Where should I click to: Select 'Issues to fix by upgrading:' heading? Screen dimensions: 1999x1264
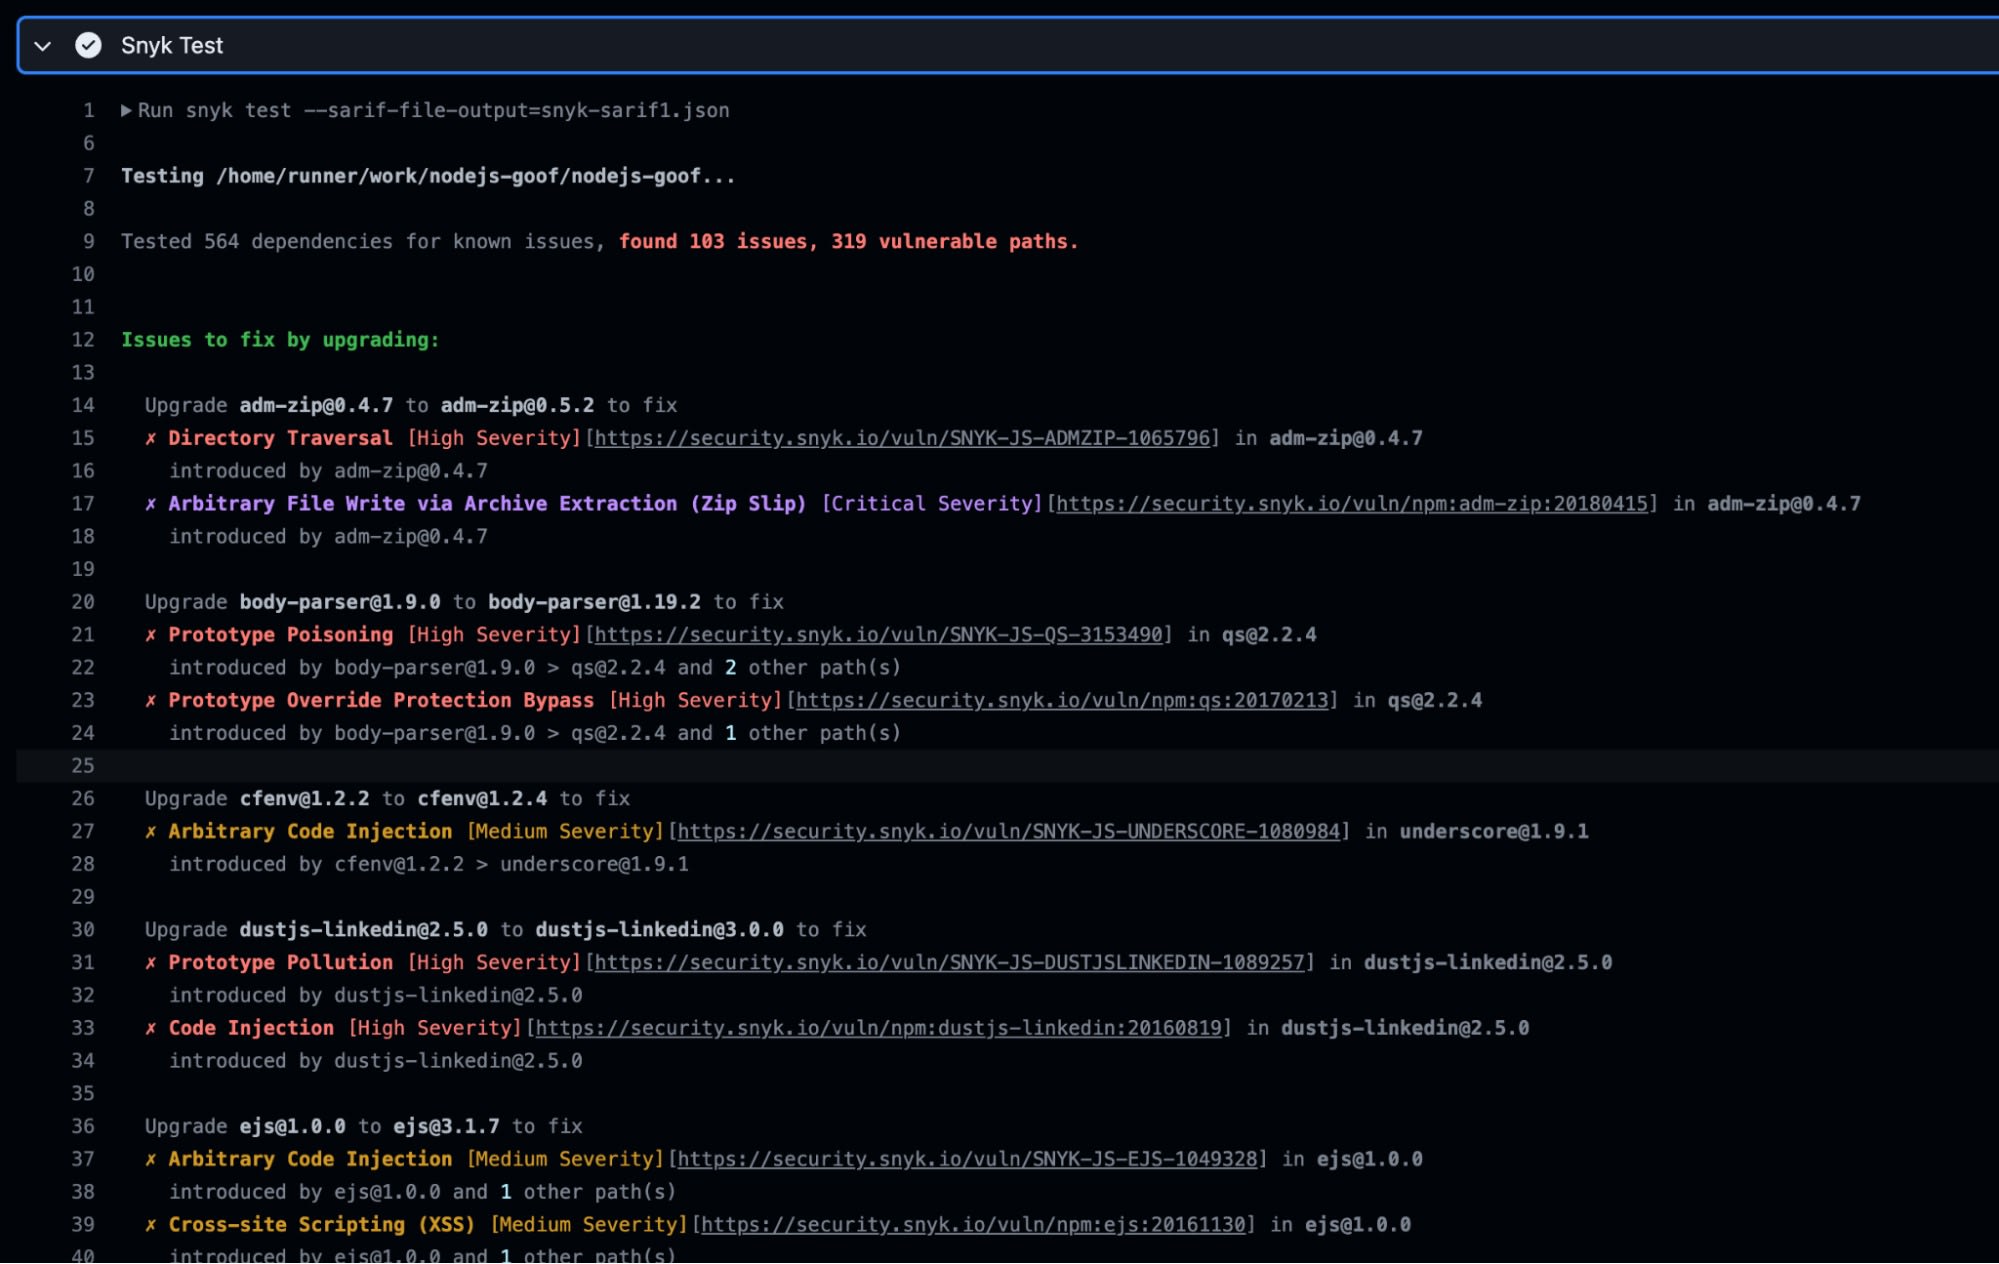(280, 340)
